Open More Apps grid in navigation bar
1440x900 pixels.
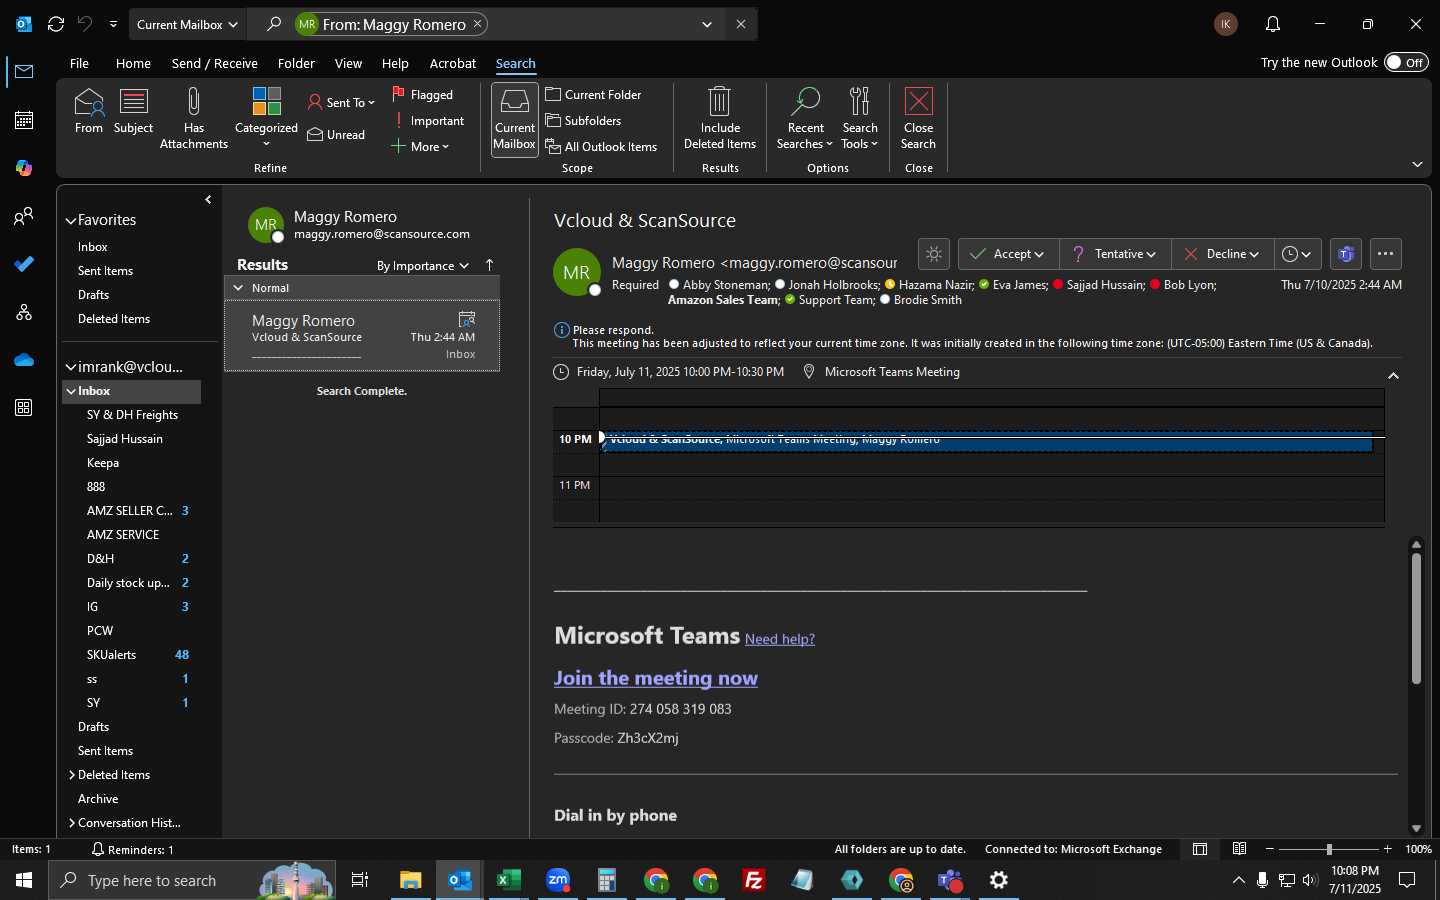click(24, 408)
